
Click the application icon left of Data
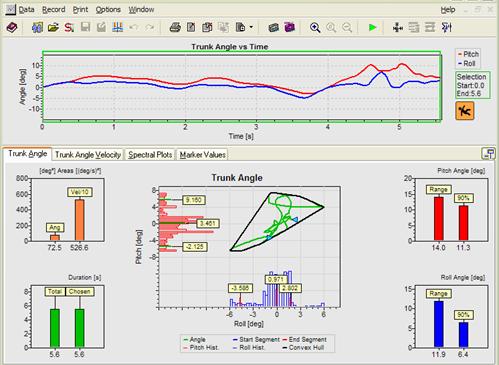pos(10,9)
